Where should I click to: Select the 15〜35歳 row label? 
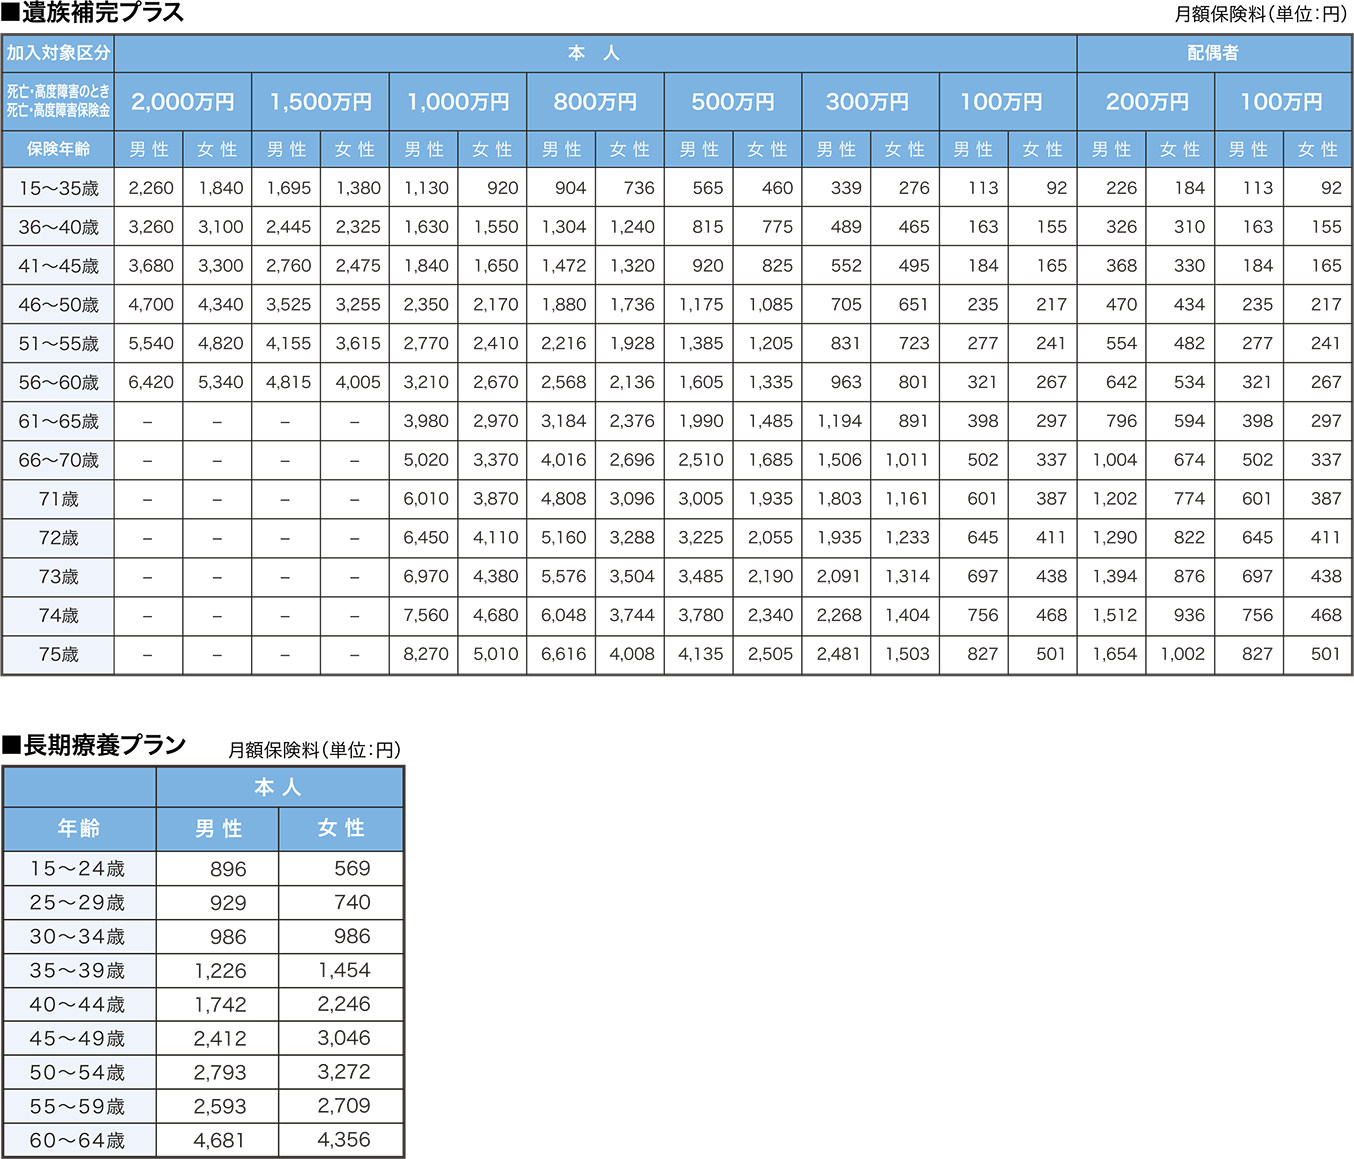click(x=58, y=188)
